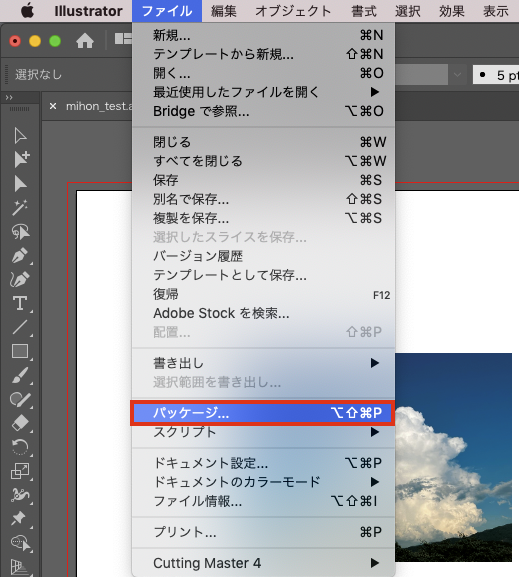
Task: Open the Illustrator application menu
Action: (x=88, y=11)
